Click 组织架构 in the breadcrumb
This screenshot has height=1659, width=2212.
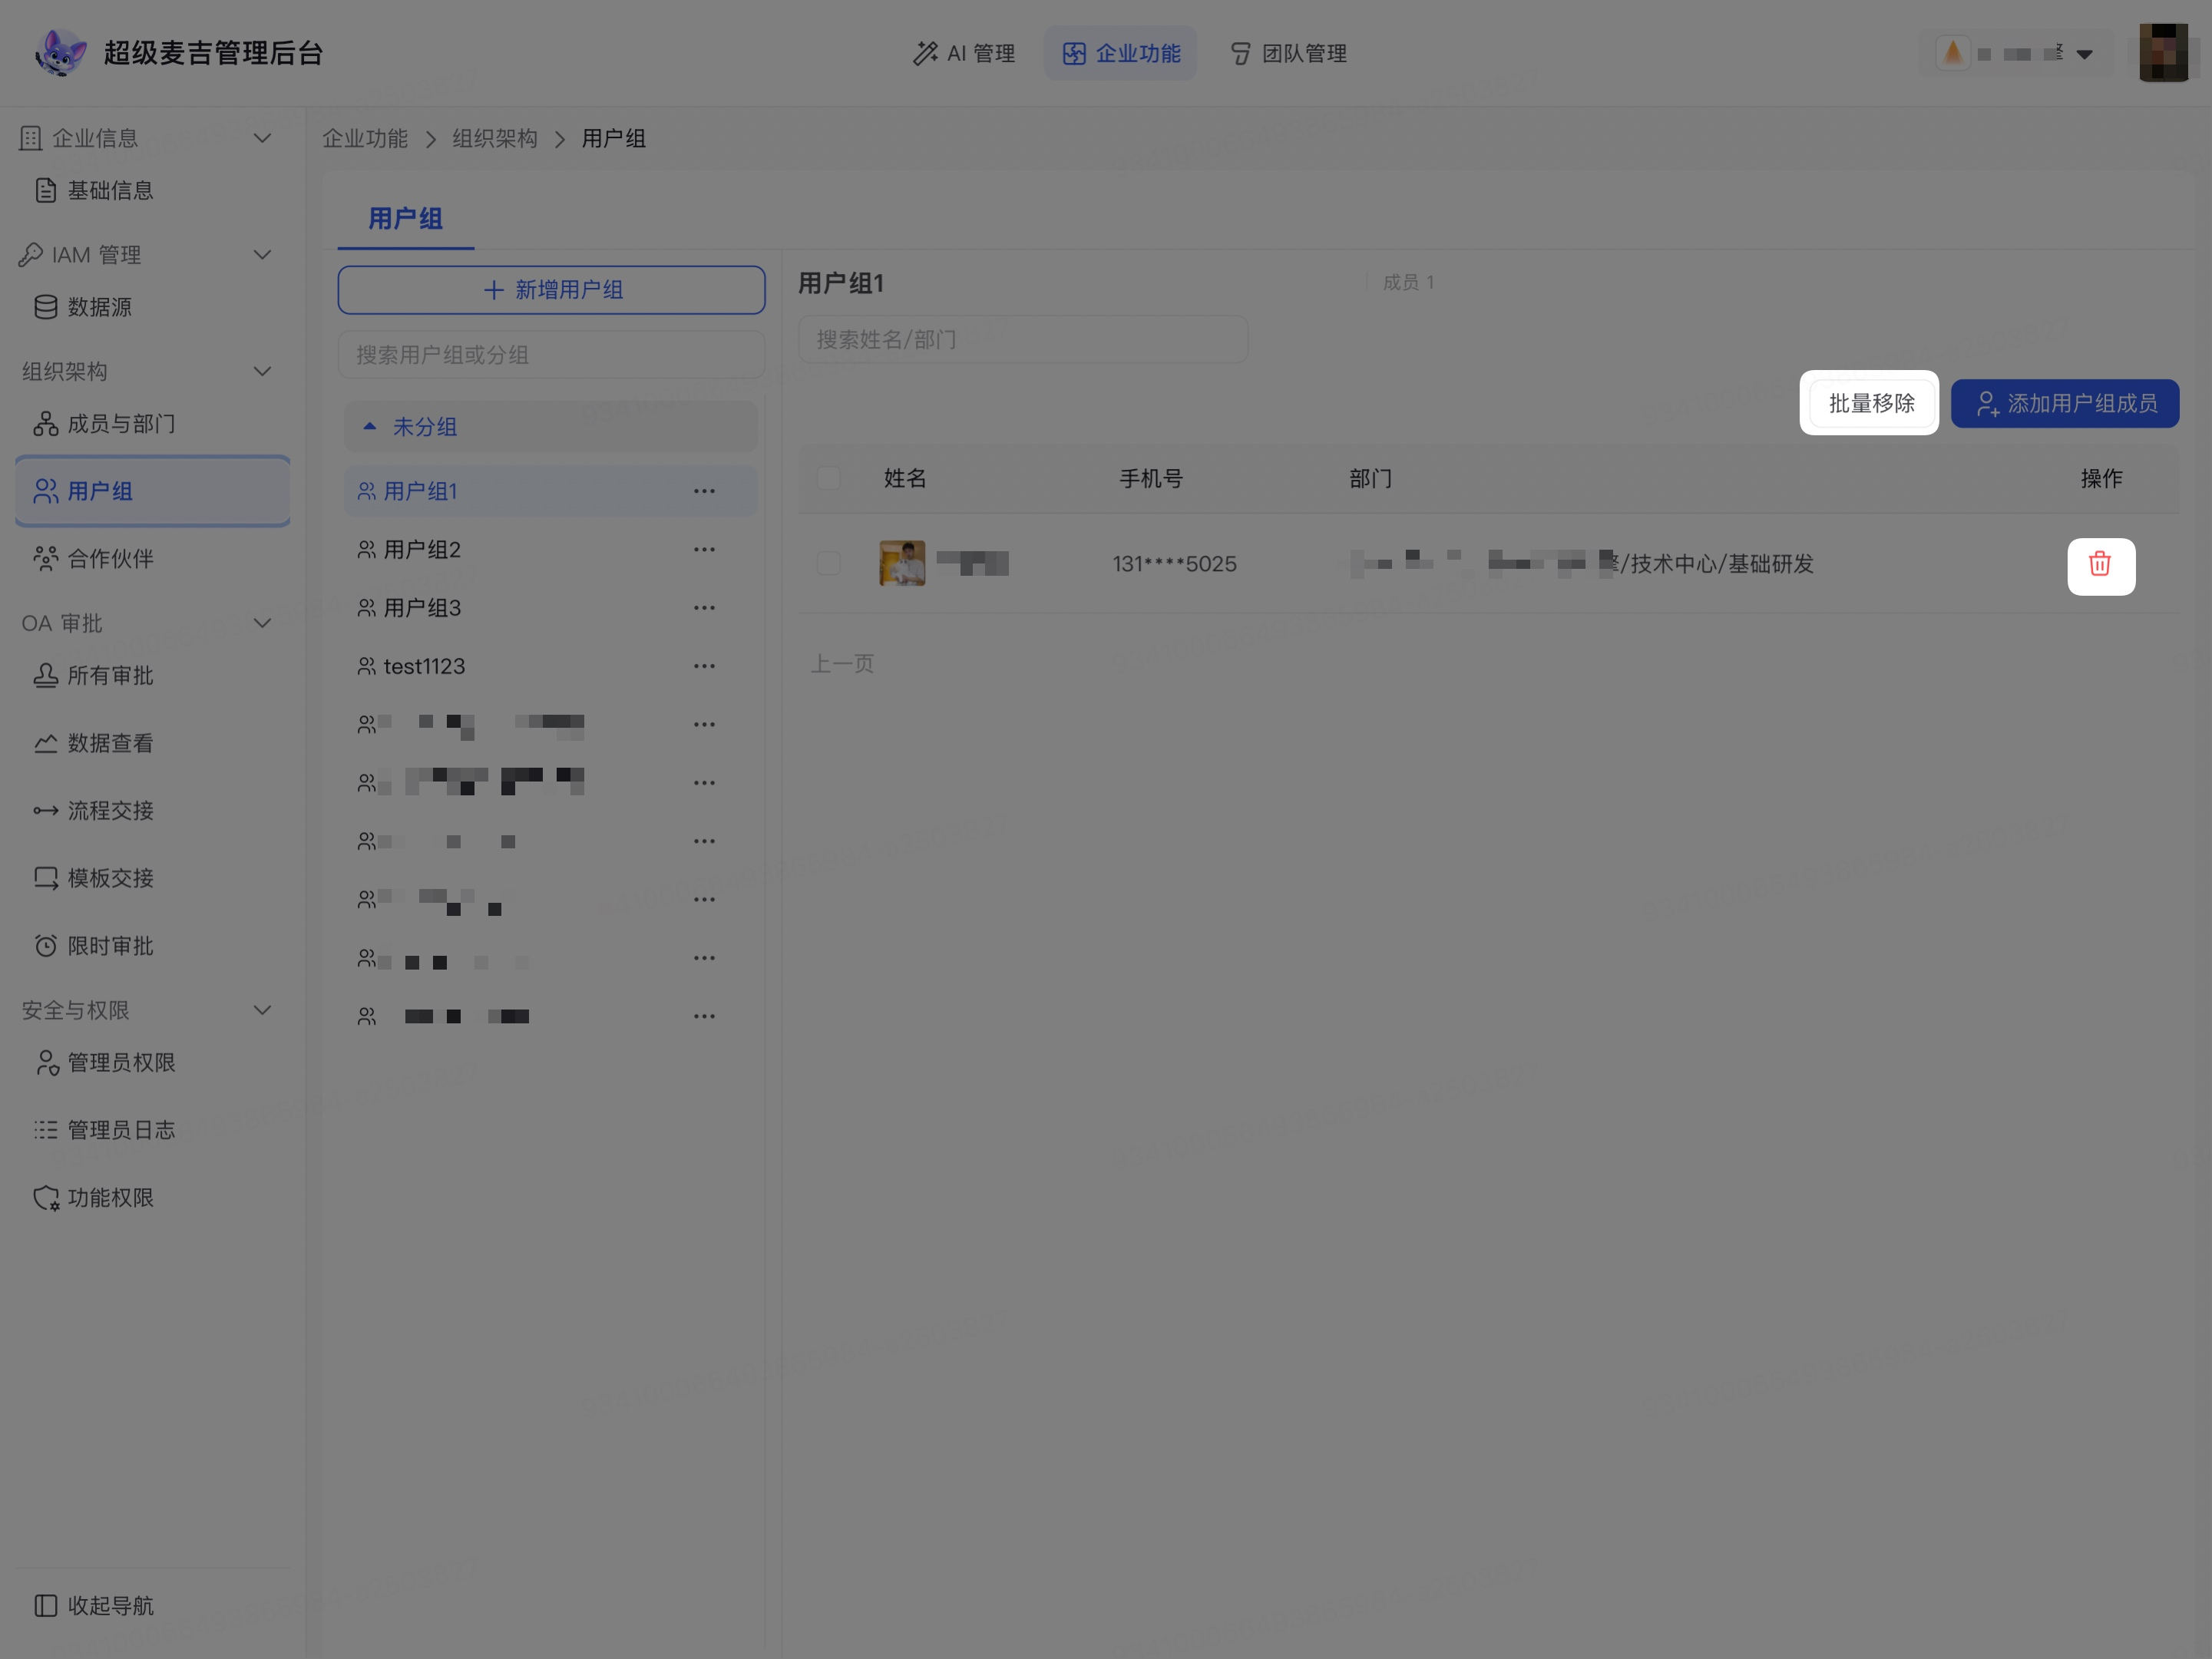point(495,138)
